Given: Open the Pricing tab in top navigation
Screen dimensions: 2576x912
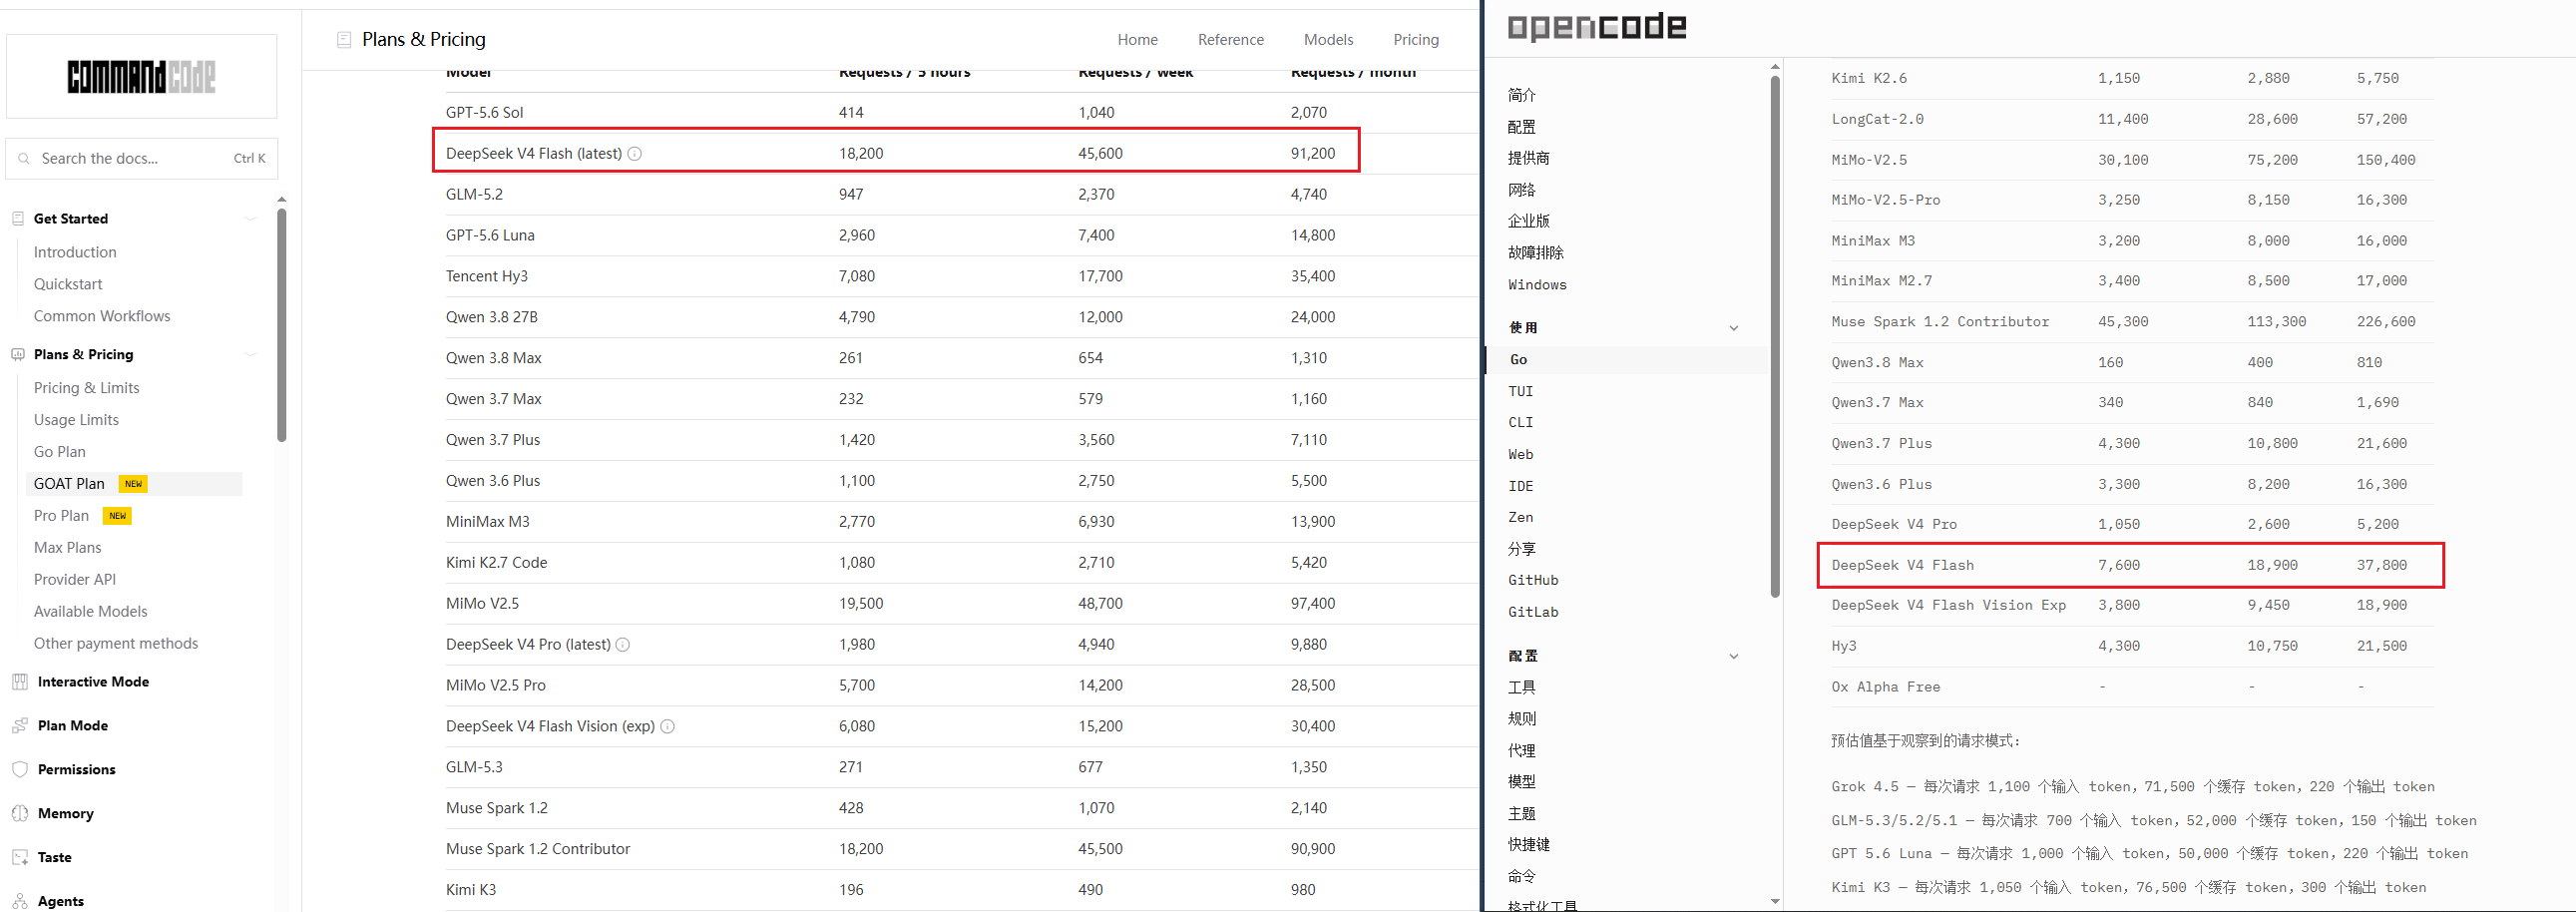Looking at the screenshot, I should click(x=1416, y=40).
